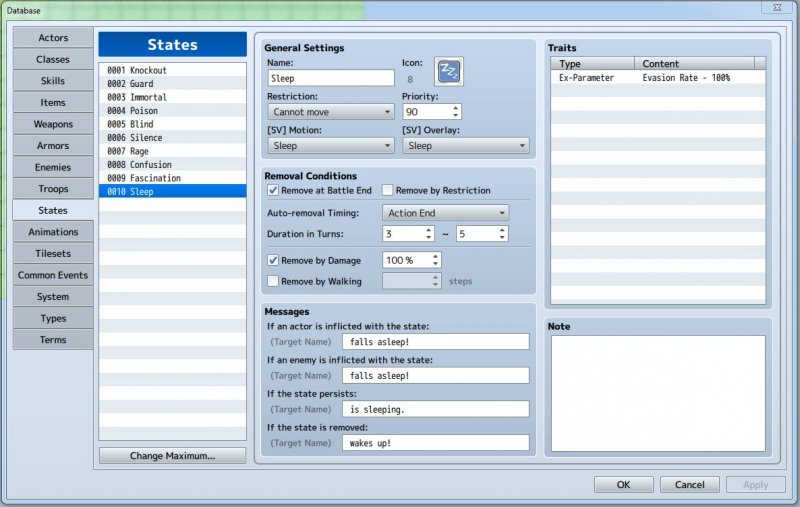Viewport: 800px width, 507px height.
Task: Toggle Remove by Damage checkbox
Action: click(x=273, y=260)
